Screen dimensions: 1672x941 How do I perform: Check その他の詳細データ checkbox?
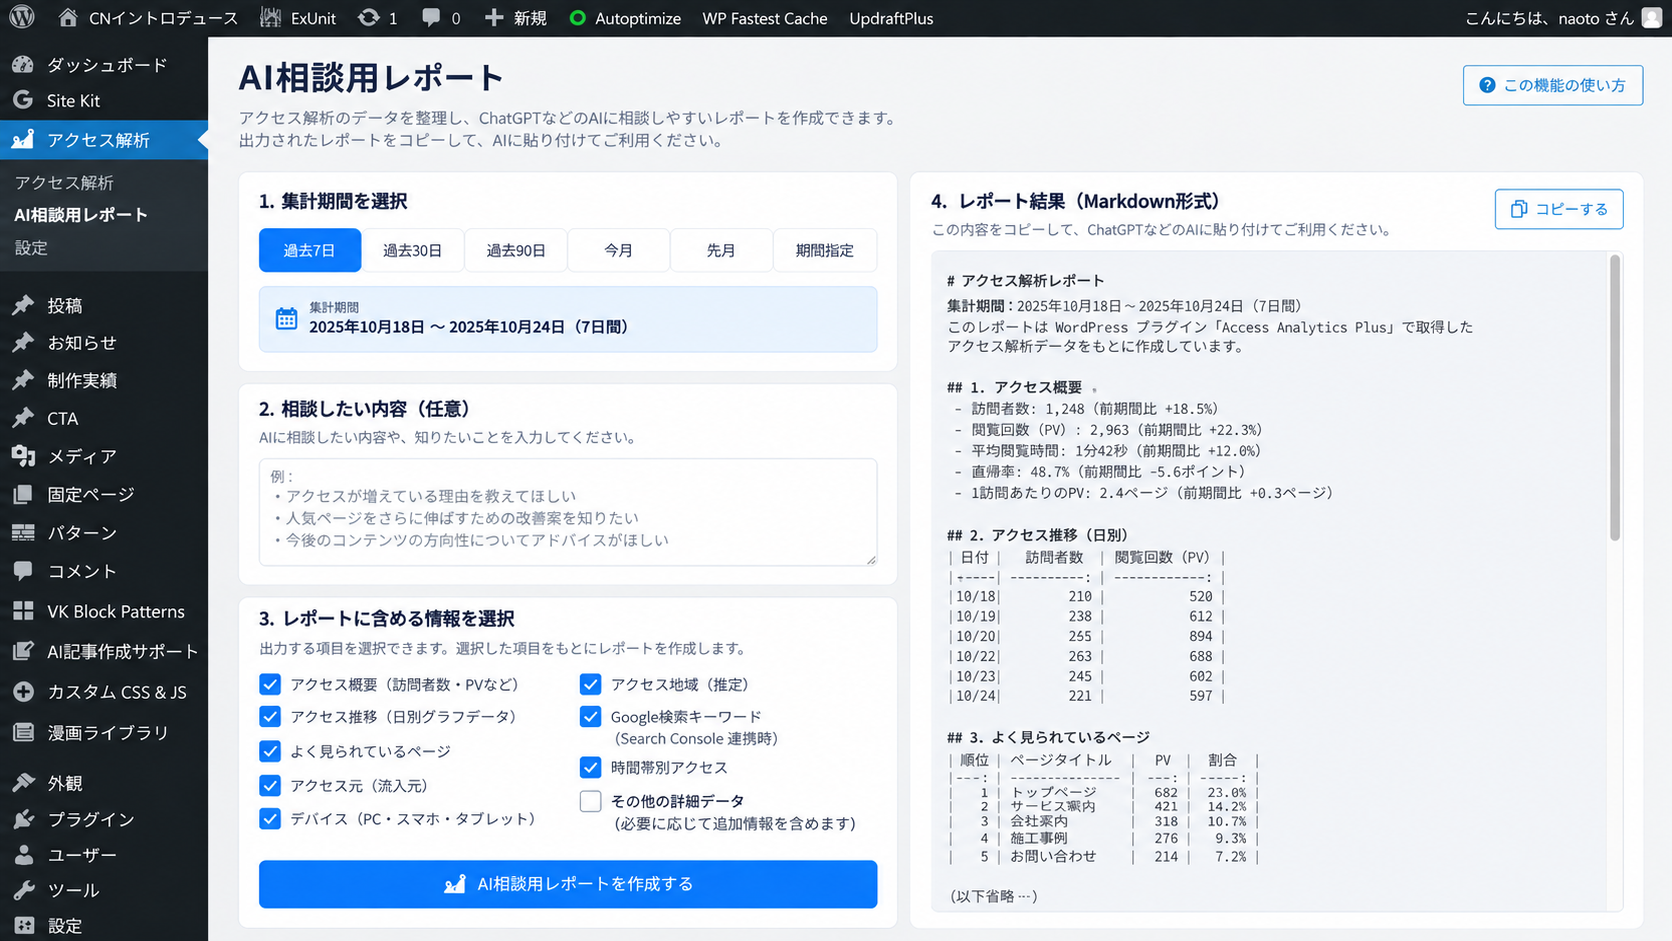[590, 801]
